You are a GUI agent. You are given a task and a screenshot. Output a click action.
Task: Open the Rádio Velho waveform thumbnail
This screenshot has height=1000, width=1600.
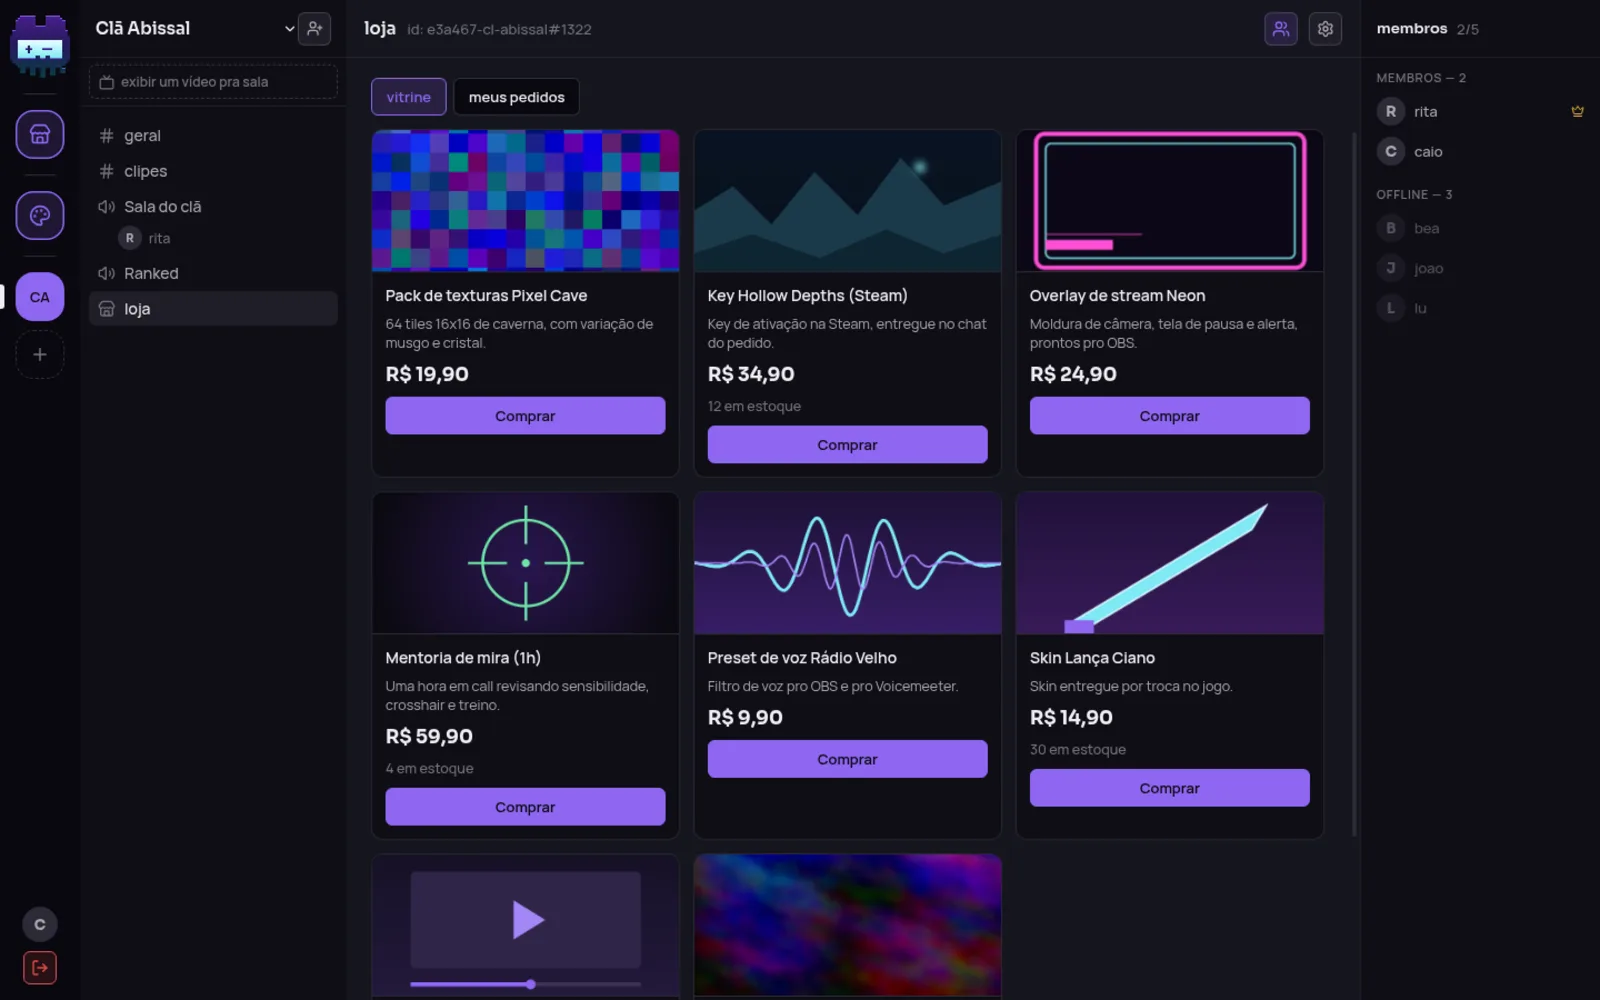847,563
